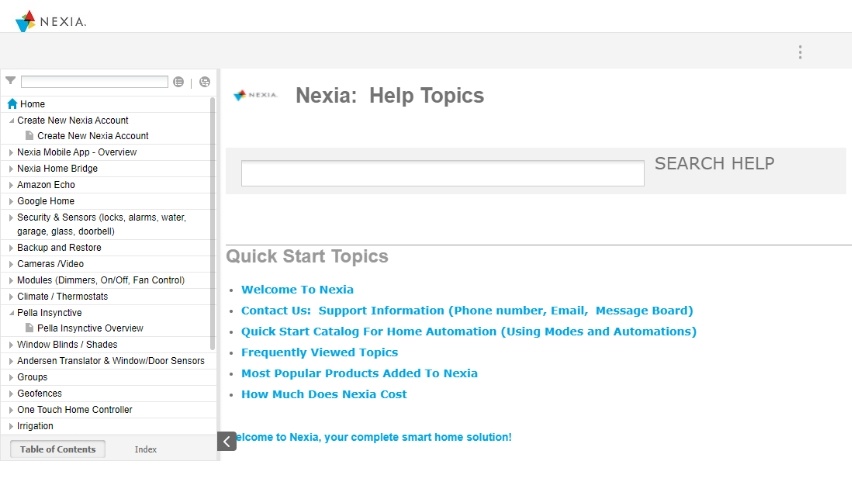Image resolution: width=852 pixels, height=483 pixels.
Task: Select the Table of Contents tab
Action: (58, 449)
